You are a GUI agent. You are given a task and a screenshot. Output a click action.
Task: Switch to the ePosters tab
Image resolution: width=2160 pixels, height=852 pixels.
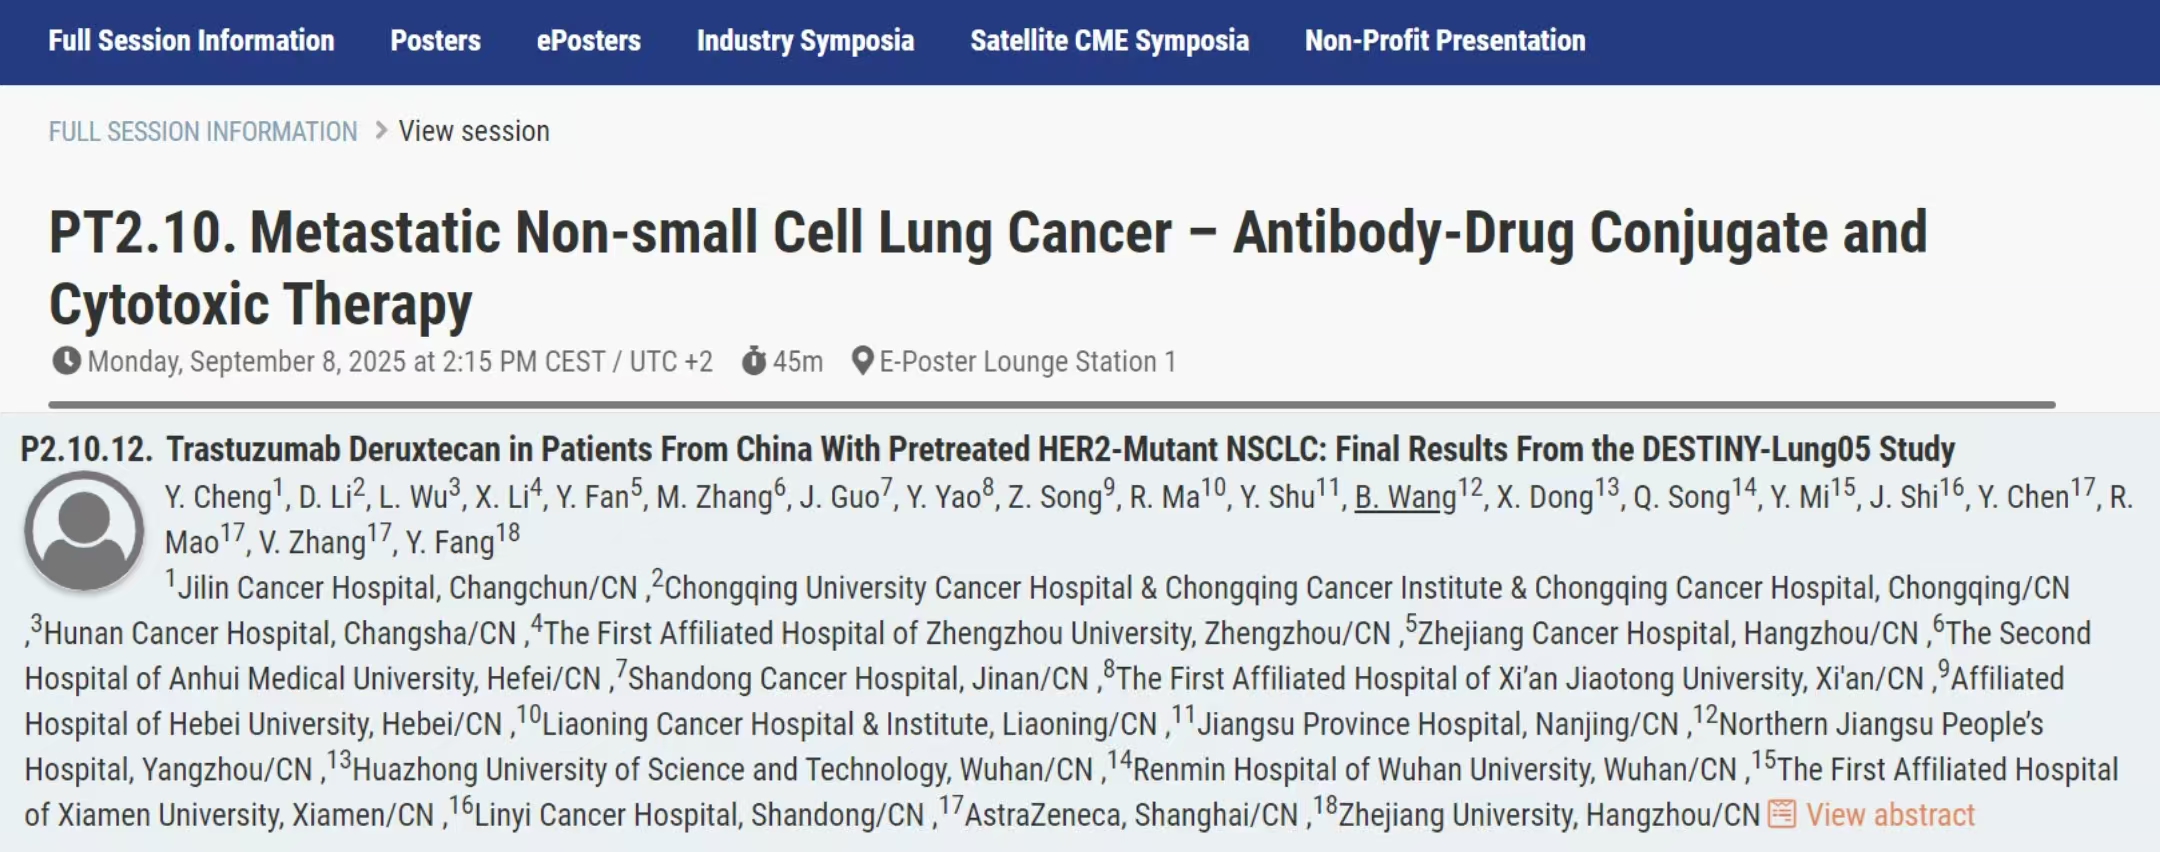click(x=588, y=41)
